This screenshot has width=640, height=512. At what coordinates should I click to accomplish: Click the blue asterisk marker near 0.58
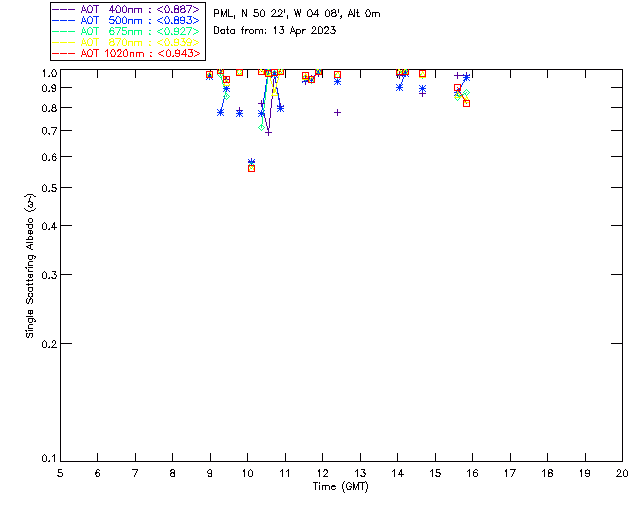[x=251, y=162]
